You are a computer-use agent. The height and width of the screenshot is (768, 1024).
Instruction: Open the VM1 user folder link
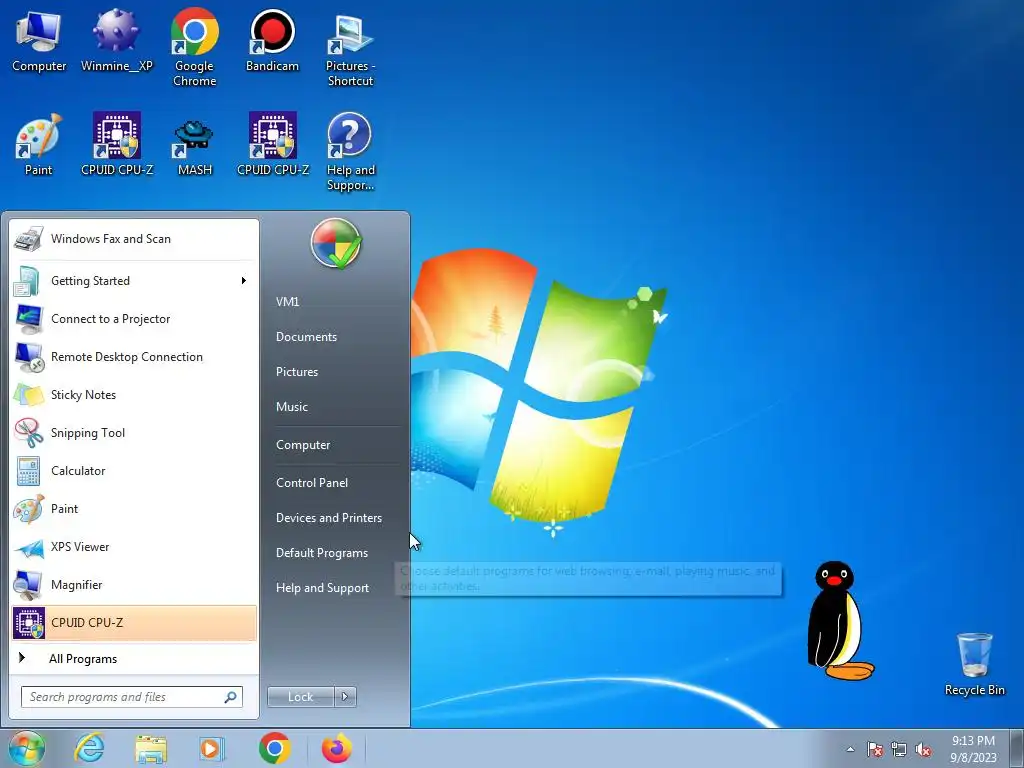pos(287,302)
